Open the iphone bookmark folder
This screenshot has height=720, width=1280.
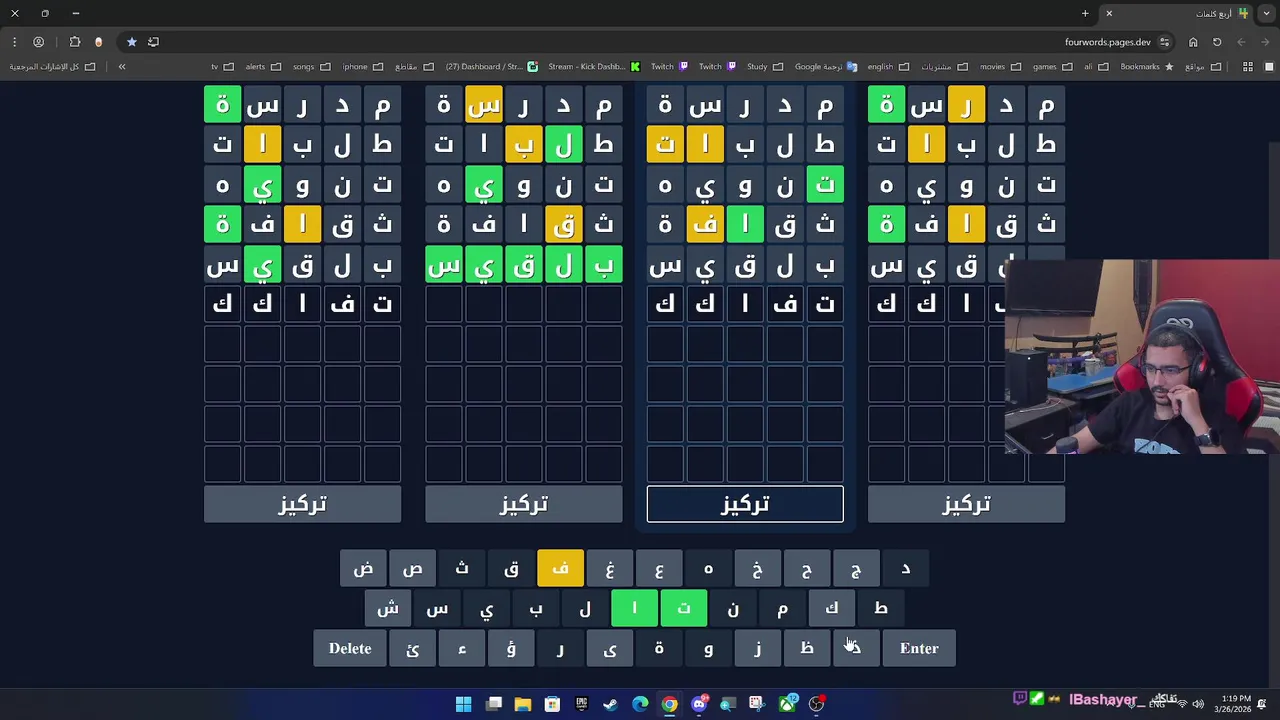(363, 67)
